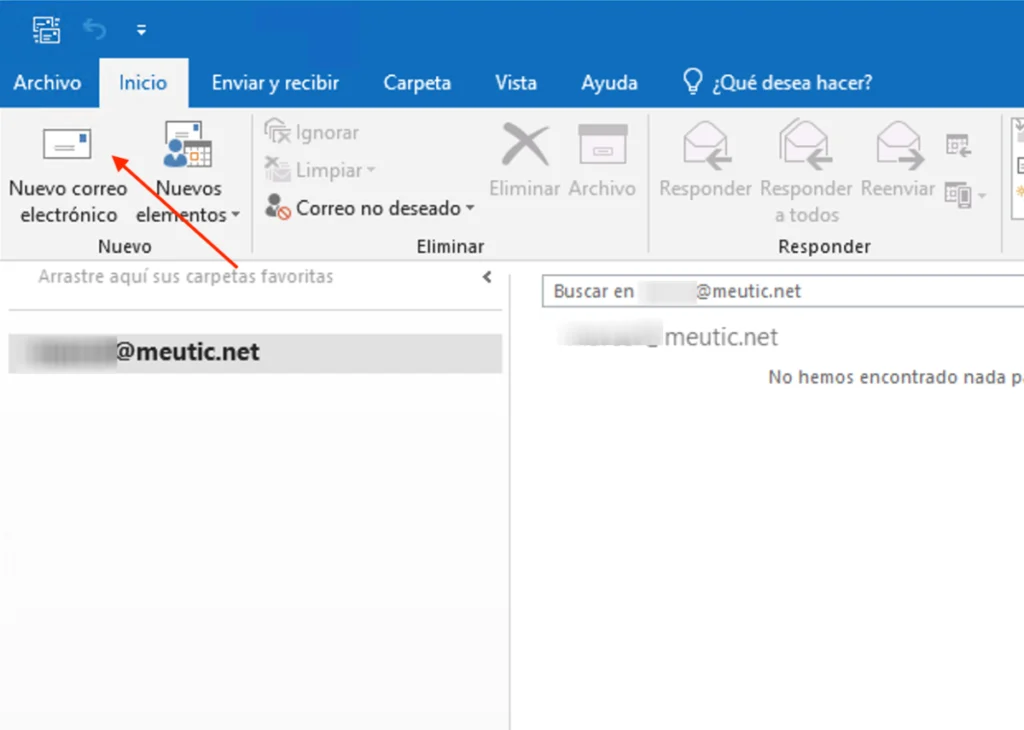1024x730 pixels.
Task: Collapse the folder pane with the arrow
Action: click(x=487, y=277)
